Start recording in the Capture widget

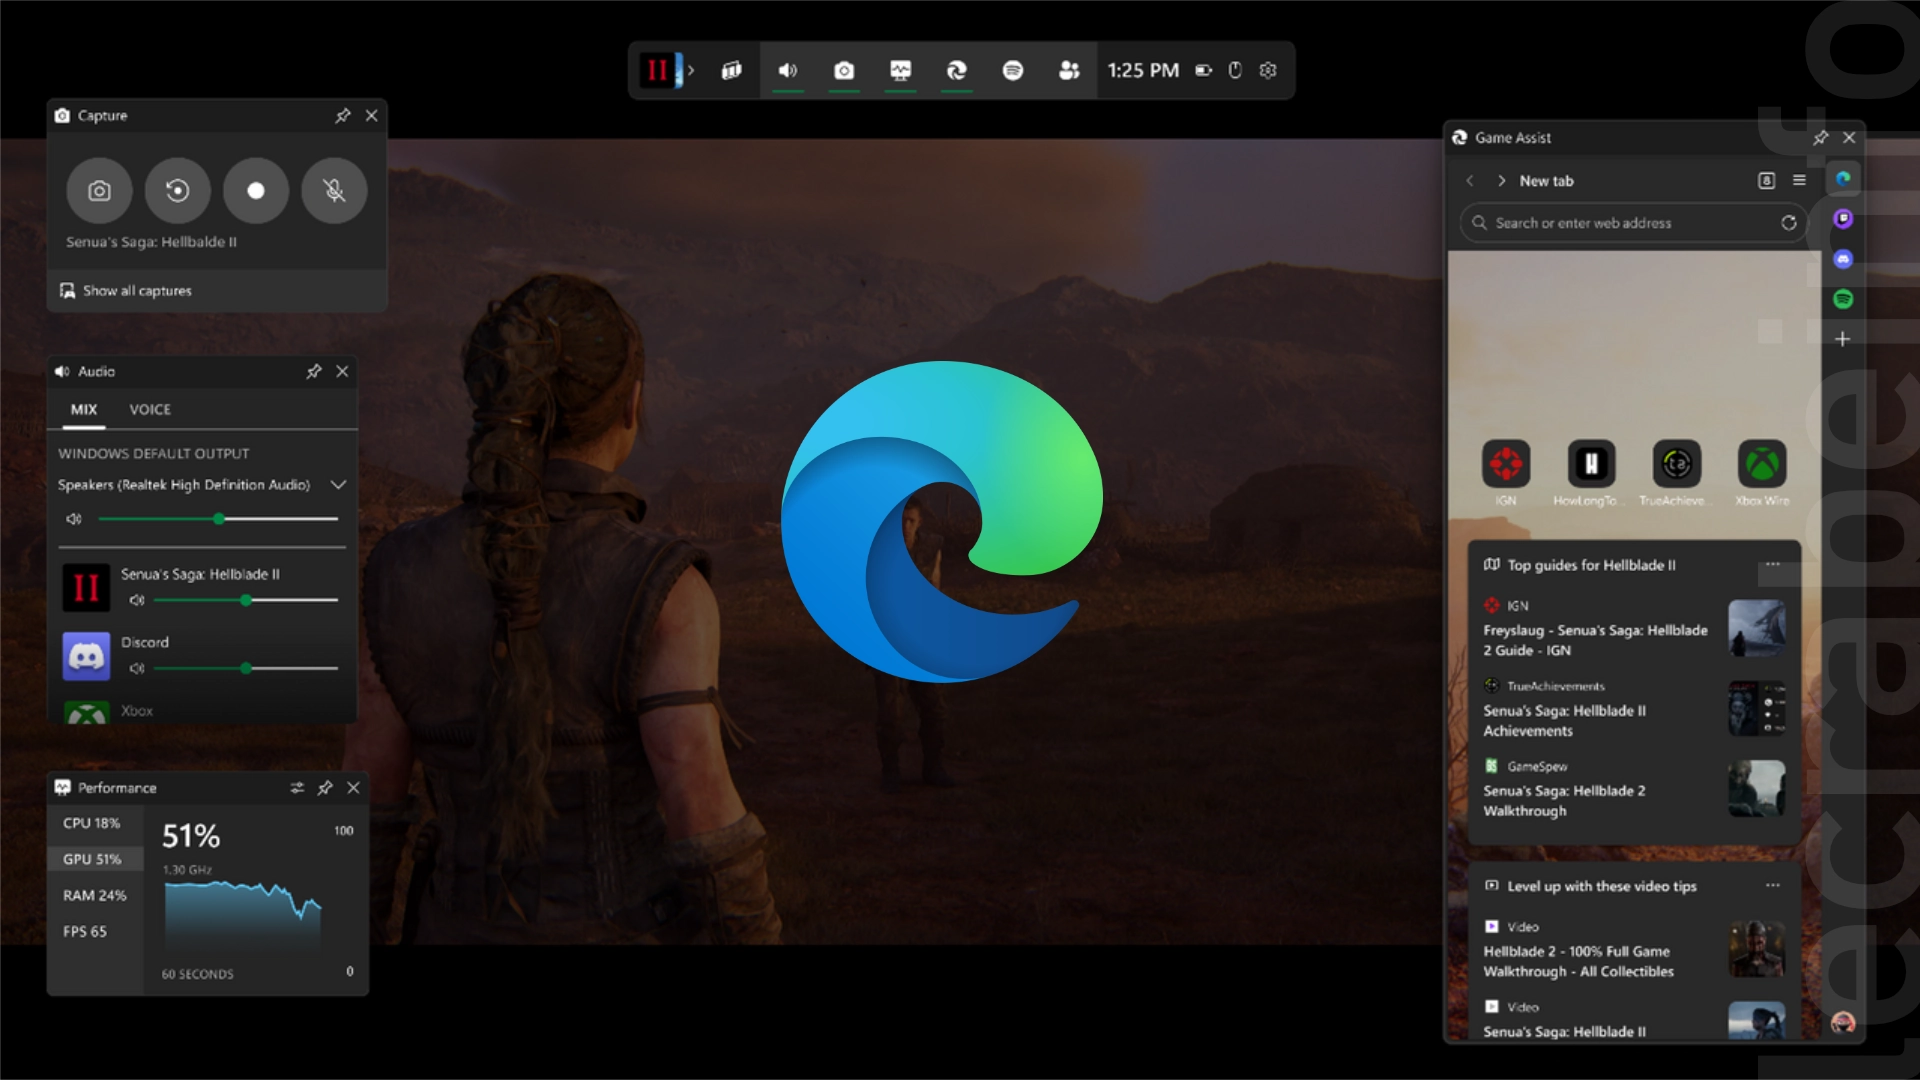[256, 190]
